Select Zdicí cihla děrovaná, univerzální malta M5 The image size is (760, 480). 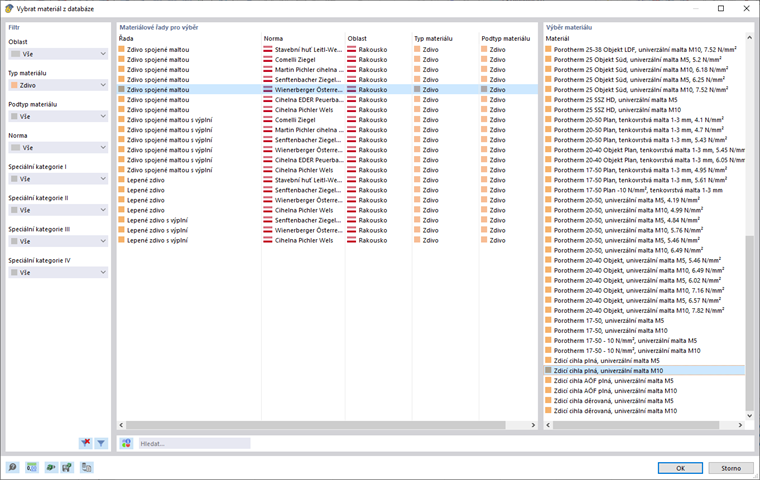(645, 400)
